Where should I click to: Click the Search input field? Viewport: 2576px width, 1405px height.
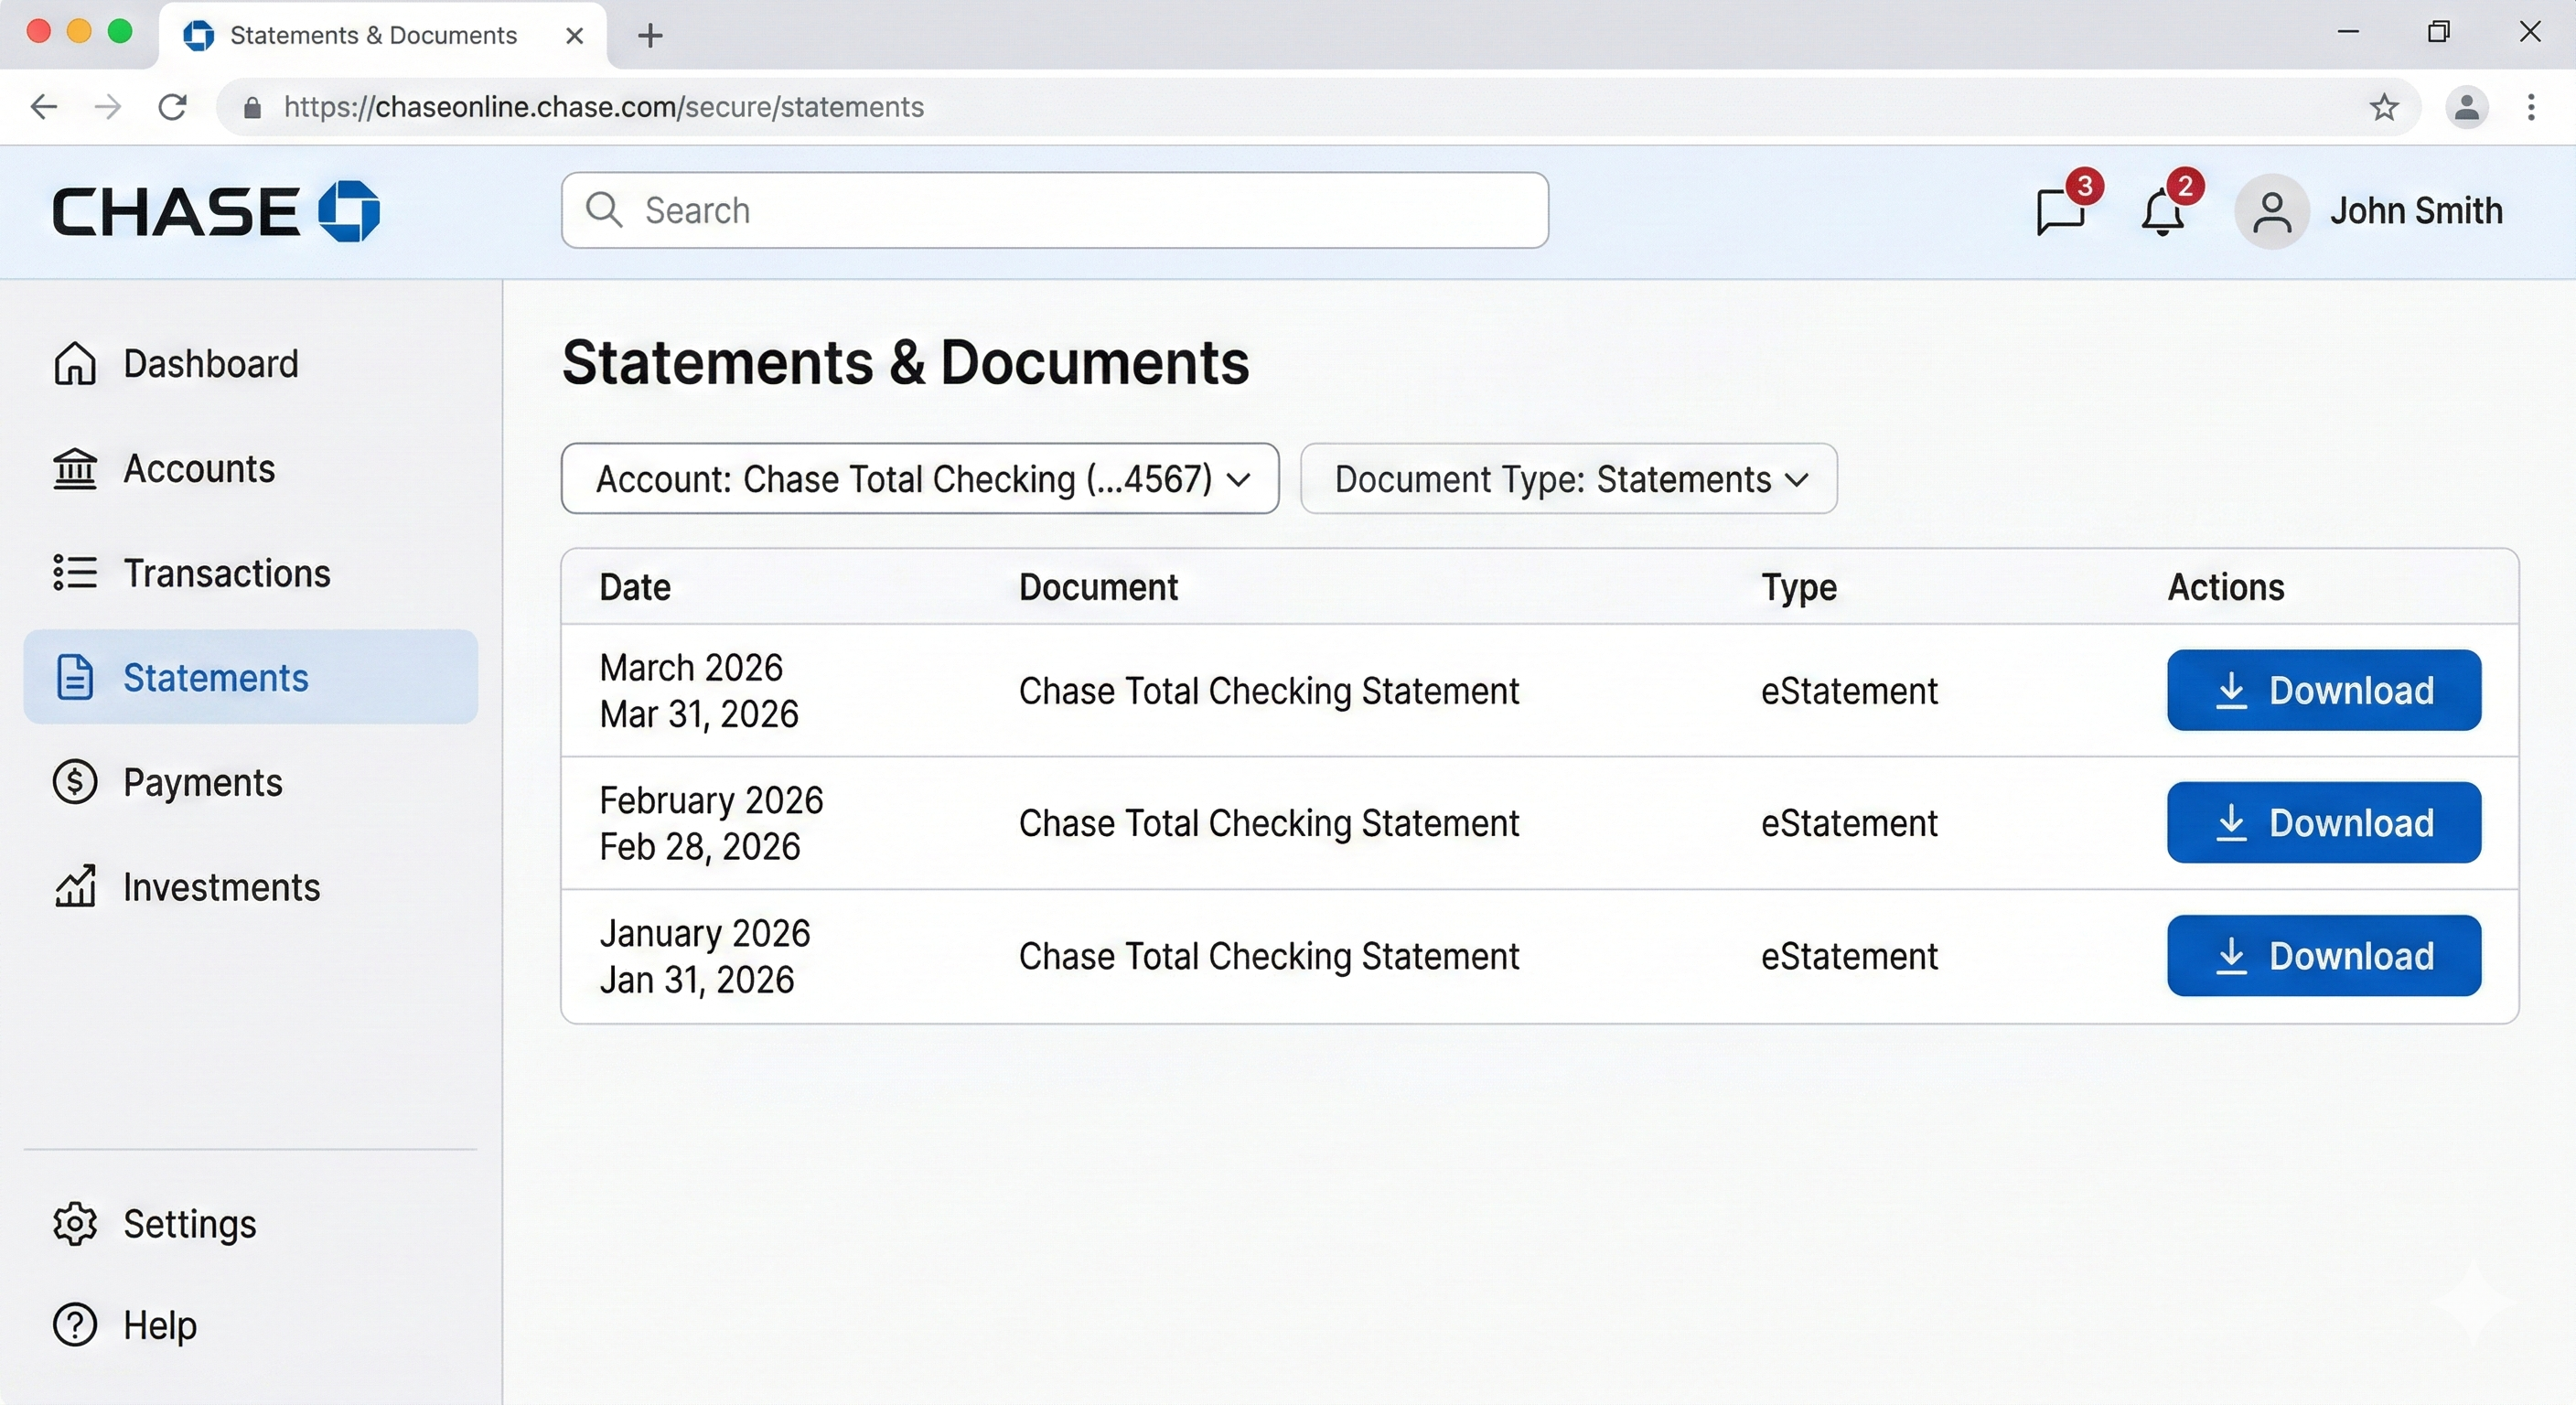(1055, 211)
